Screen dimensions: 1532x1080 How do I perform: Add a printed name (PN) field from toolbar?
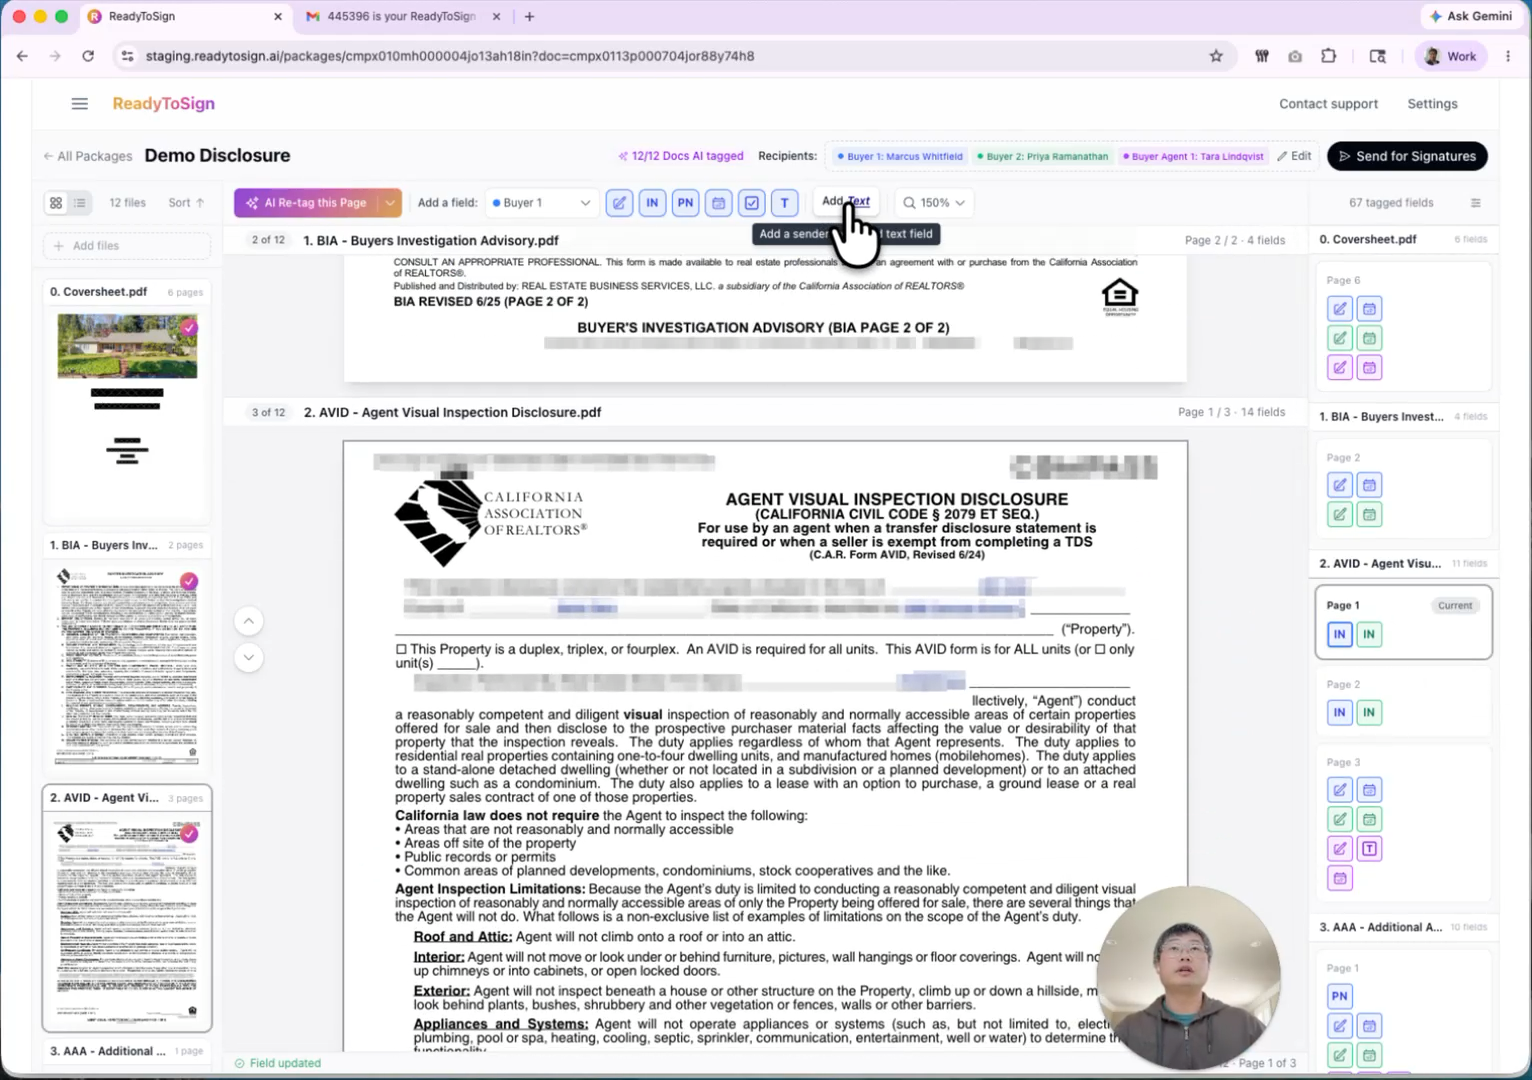[685, 203]
